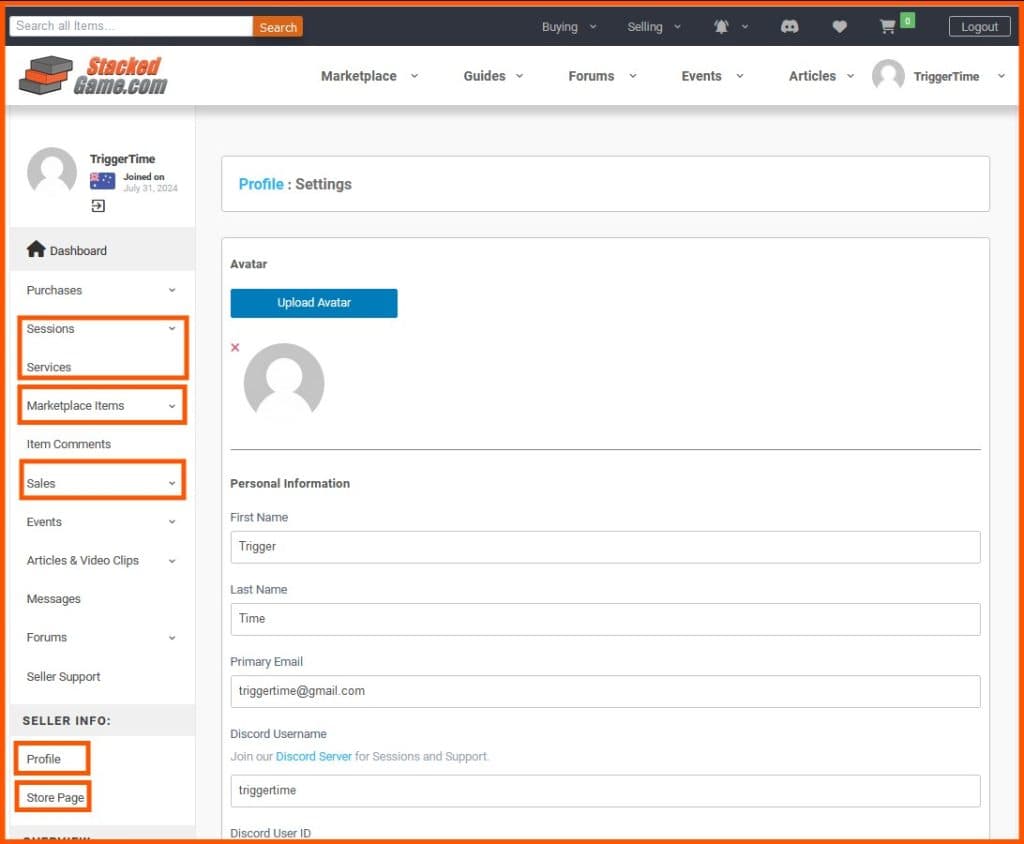The width and height of the screenshot is (1024, 844).
Task: Click the Discord icon in top bar
Action: (x=789, y=27)
